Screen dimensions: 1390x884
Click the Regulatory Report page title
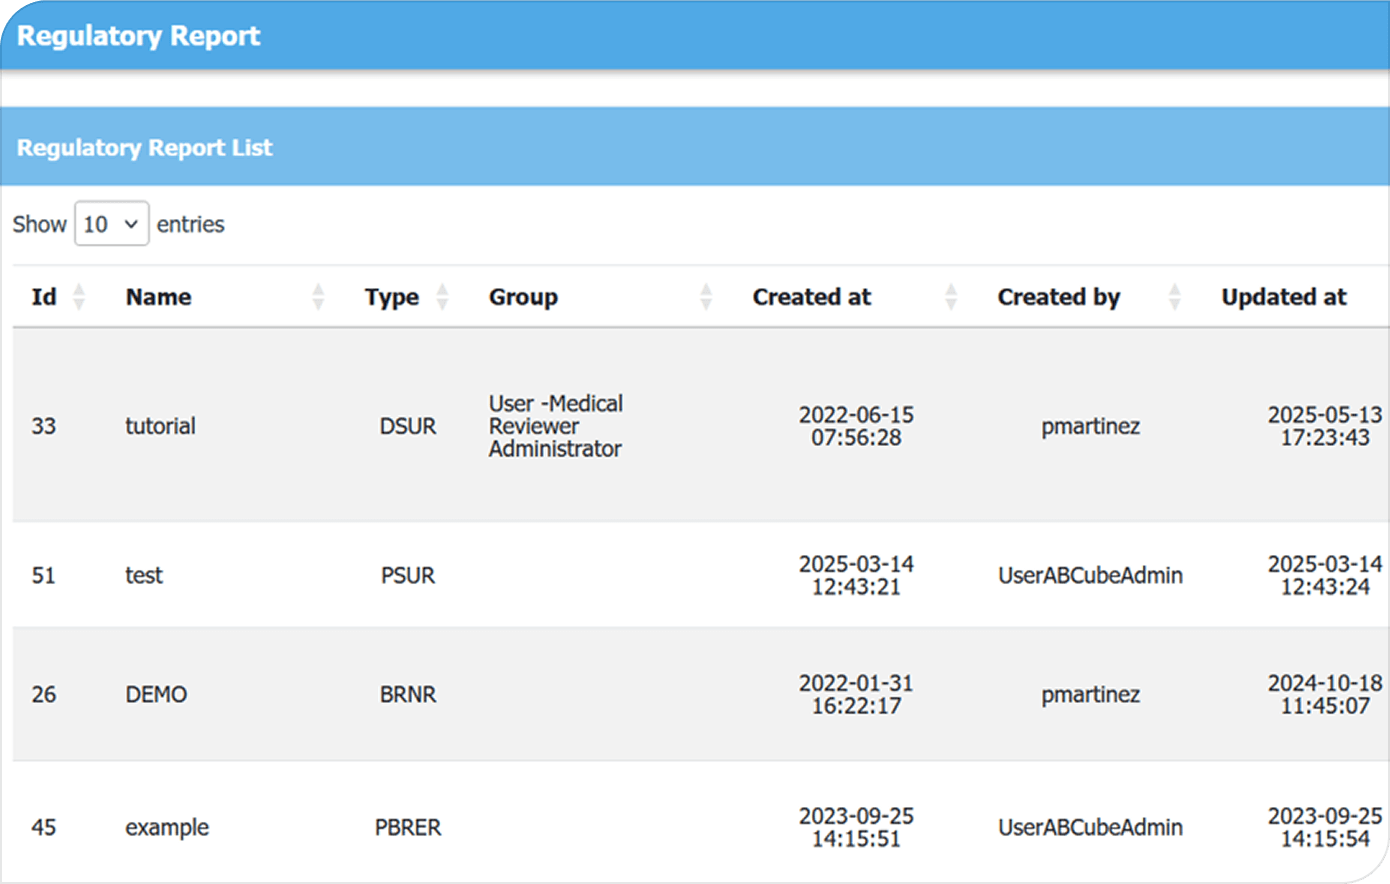click(139, 36)
